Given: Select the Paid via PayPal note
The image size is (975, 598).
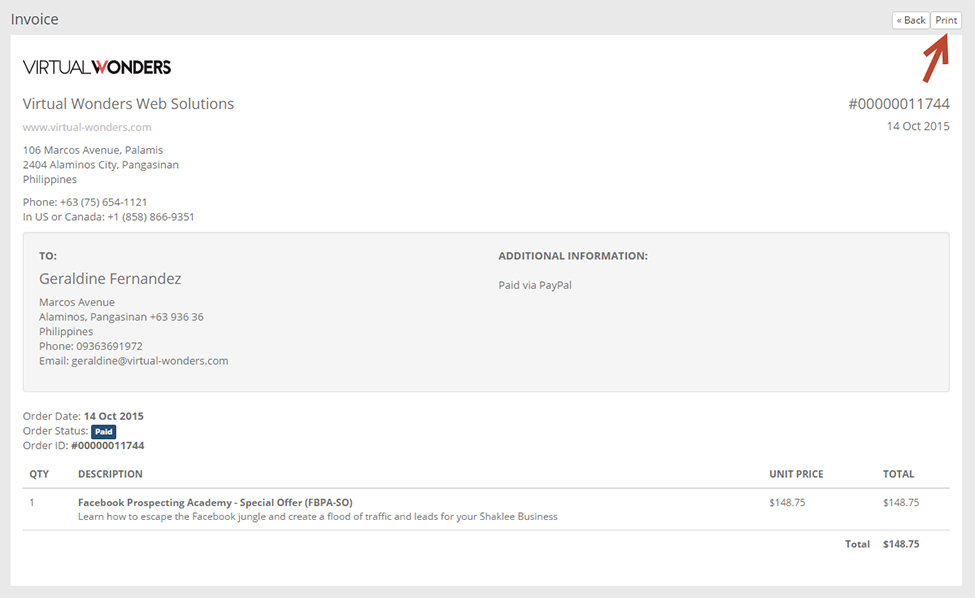Looking at the screenshot, I should (x=535, y=285).
